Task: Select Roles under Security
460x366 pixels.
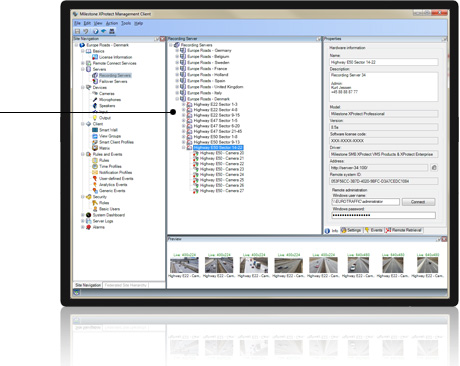Action: tap(104, 203)
